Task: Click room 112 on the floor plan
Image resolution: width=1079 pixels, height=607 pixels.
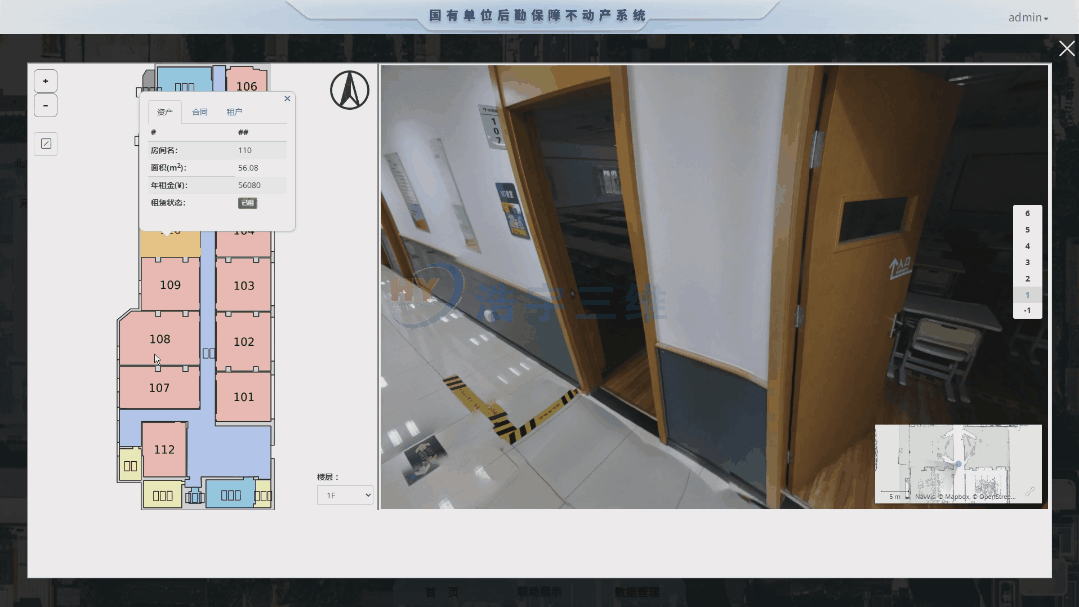Action: coord(164,449)
